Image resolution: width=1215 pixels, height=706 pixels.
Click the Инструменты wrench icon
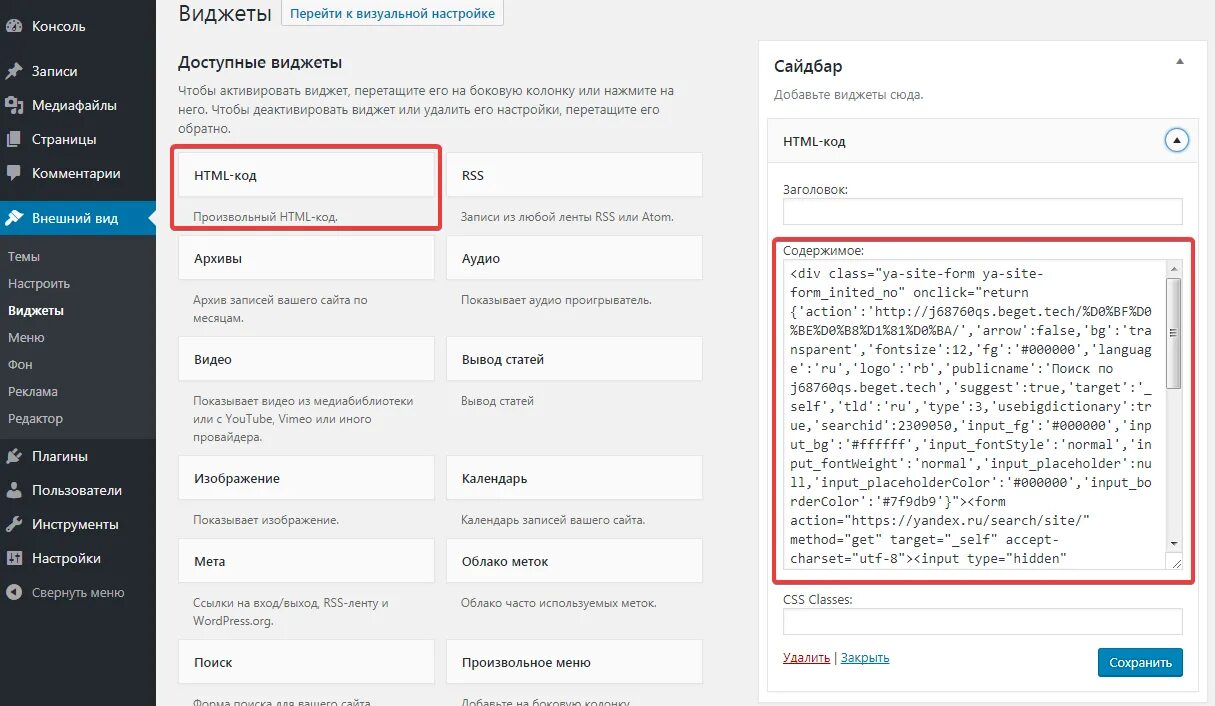pos(14,524)
